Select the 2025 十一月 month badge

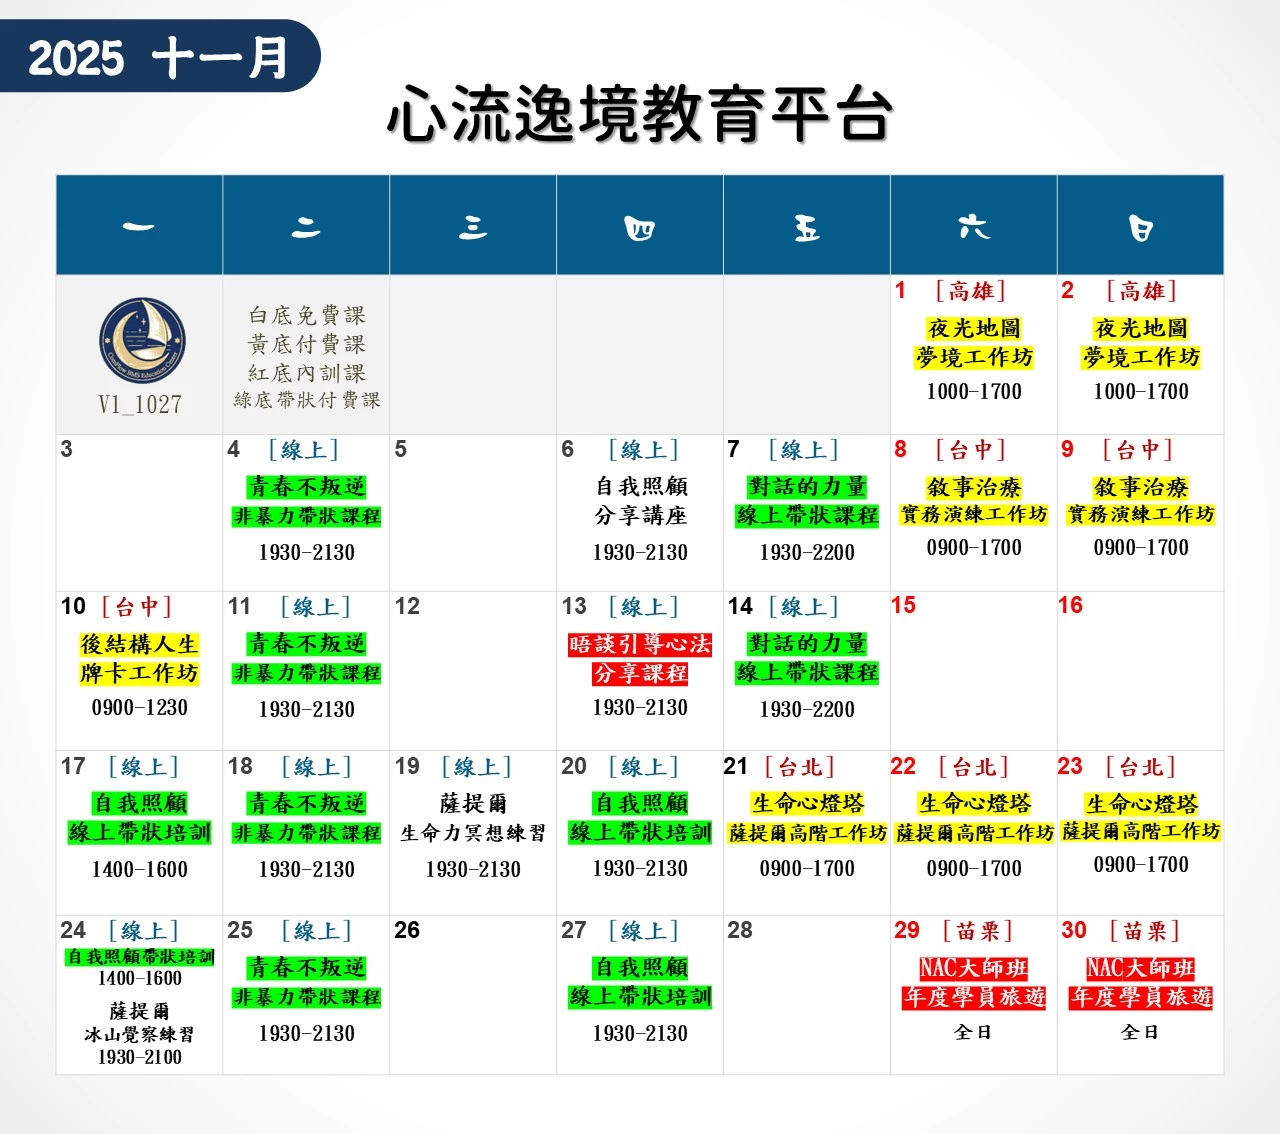pos(159,57)
